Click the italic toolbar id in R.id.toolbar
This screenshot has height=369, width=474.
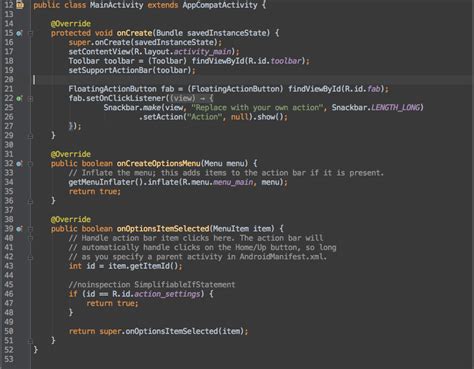tap(286, 61)
